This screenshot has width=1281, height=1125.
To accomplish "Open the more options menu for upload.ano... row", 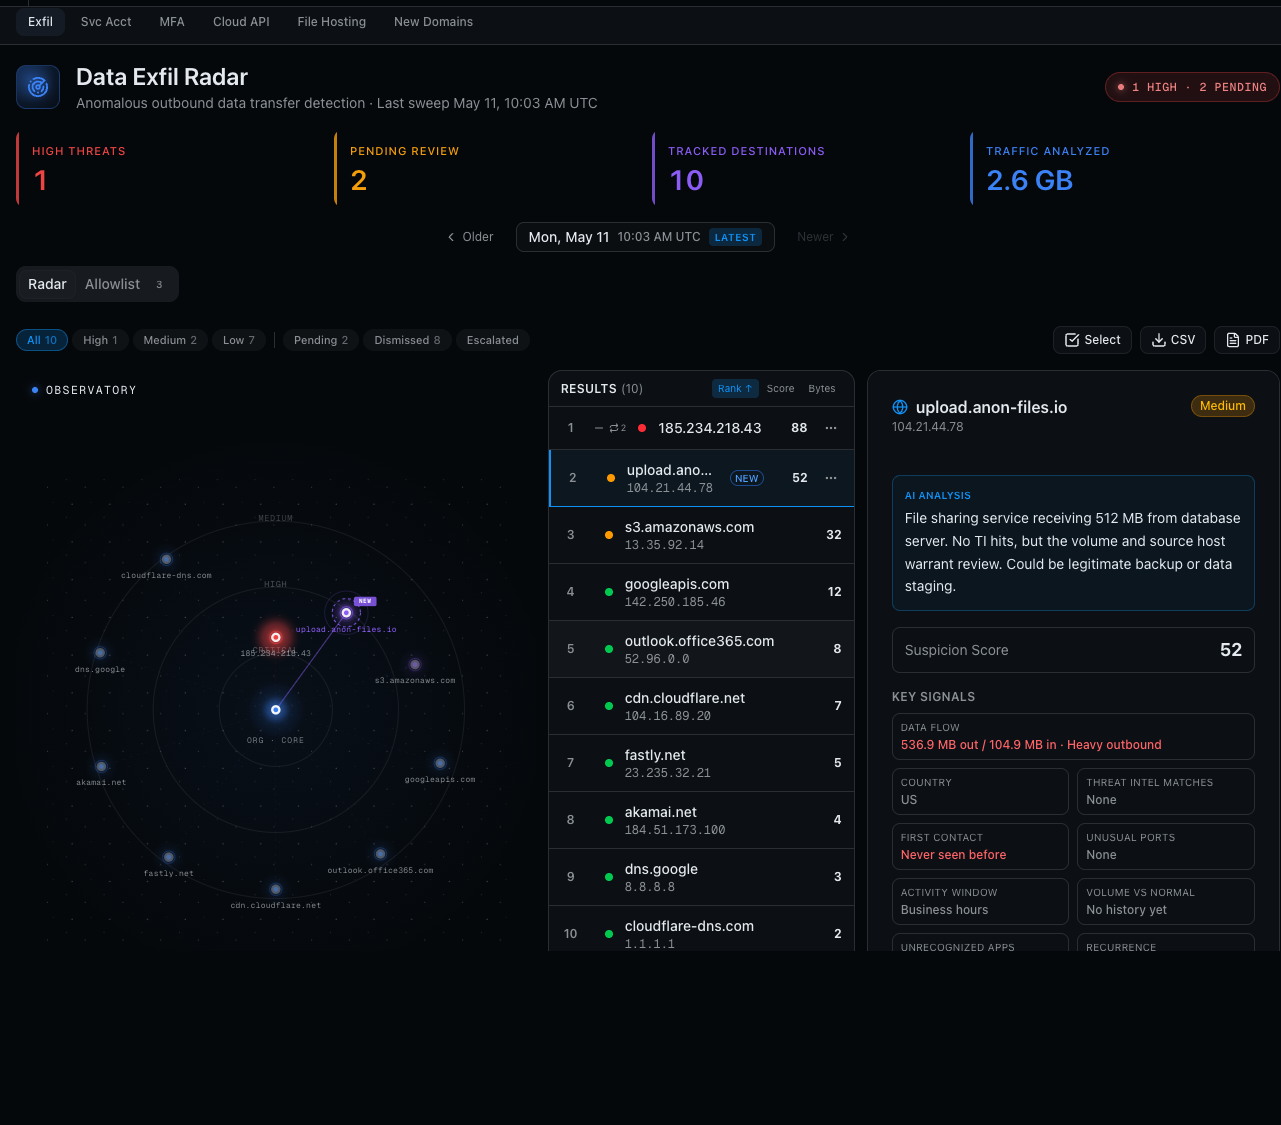I will 831,478.
